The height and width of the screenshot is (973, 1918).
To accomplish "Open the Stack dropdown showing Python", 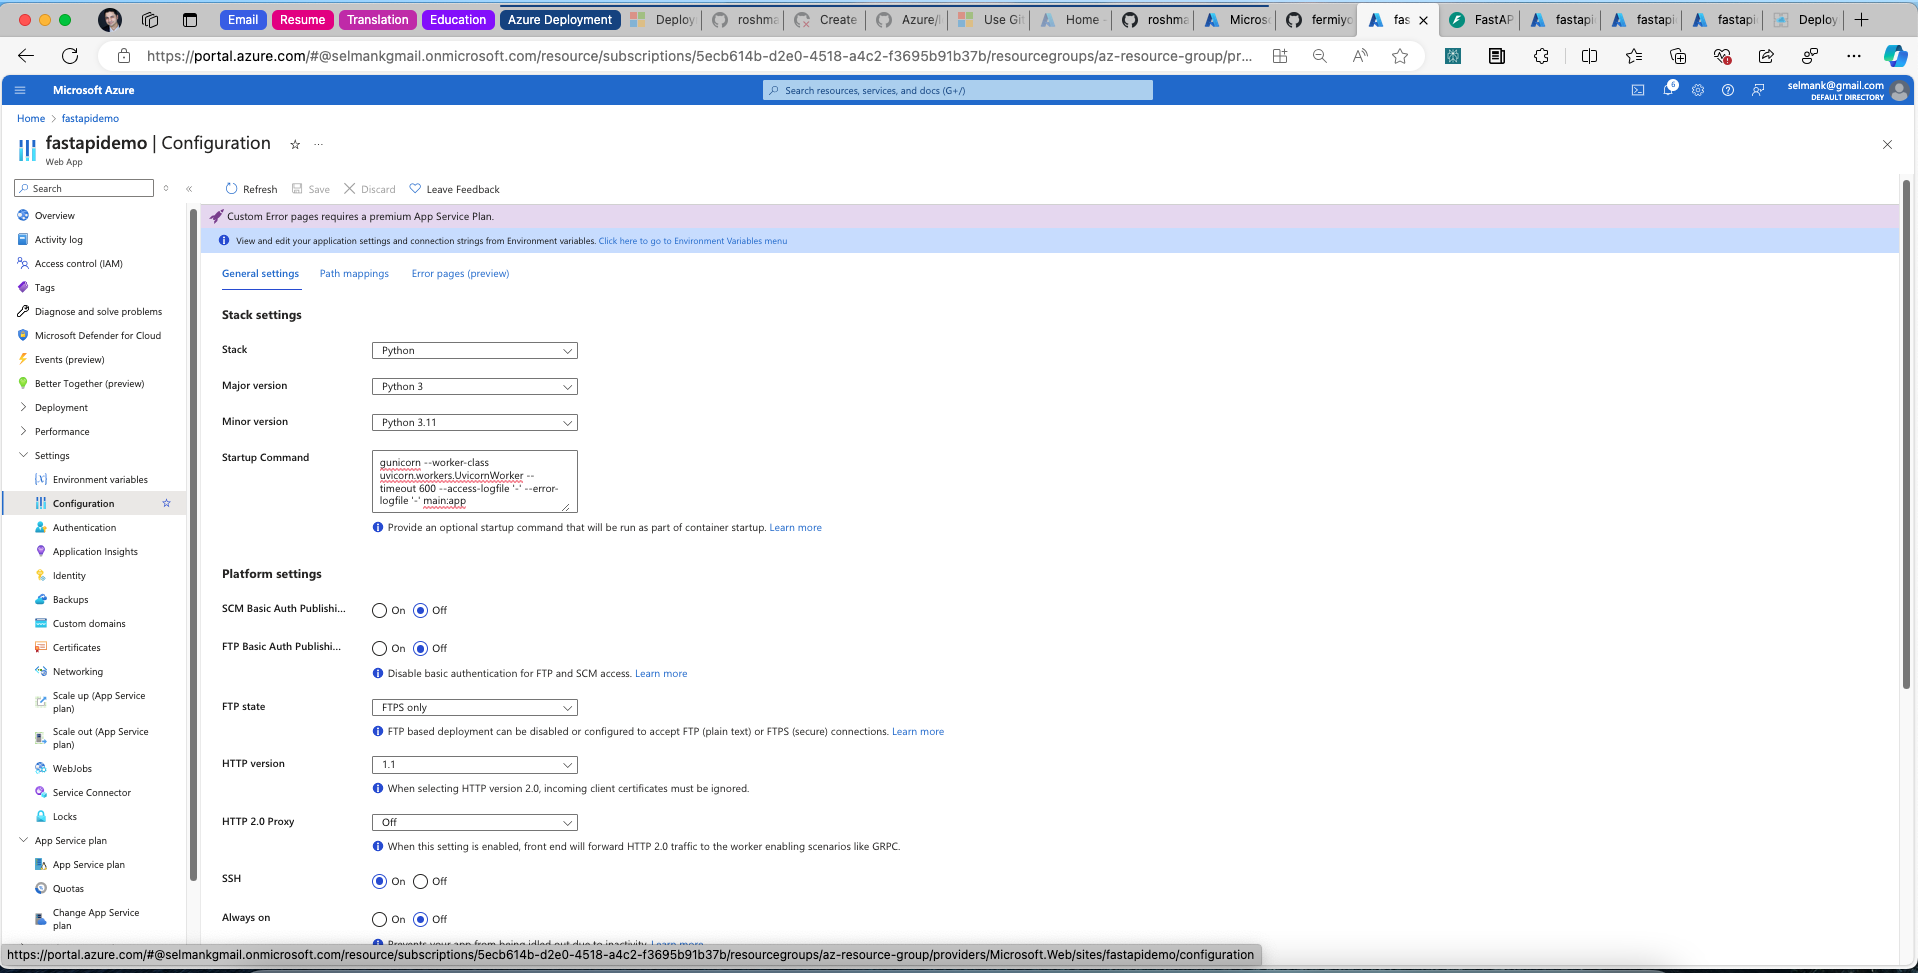I will pos(474,350).
